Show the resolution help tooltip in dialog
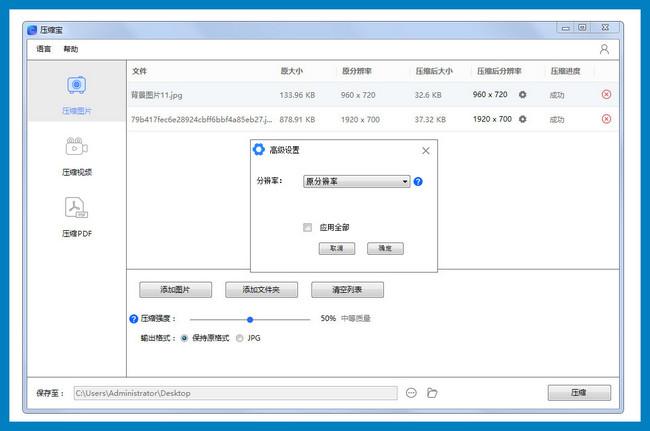Image resolution: width=650 pixels, height=431 pixels. (418, 182)
